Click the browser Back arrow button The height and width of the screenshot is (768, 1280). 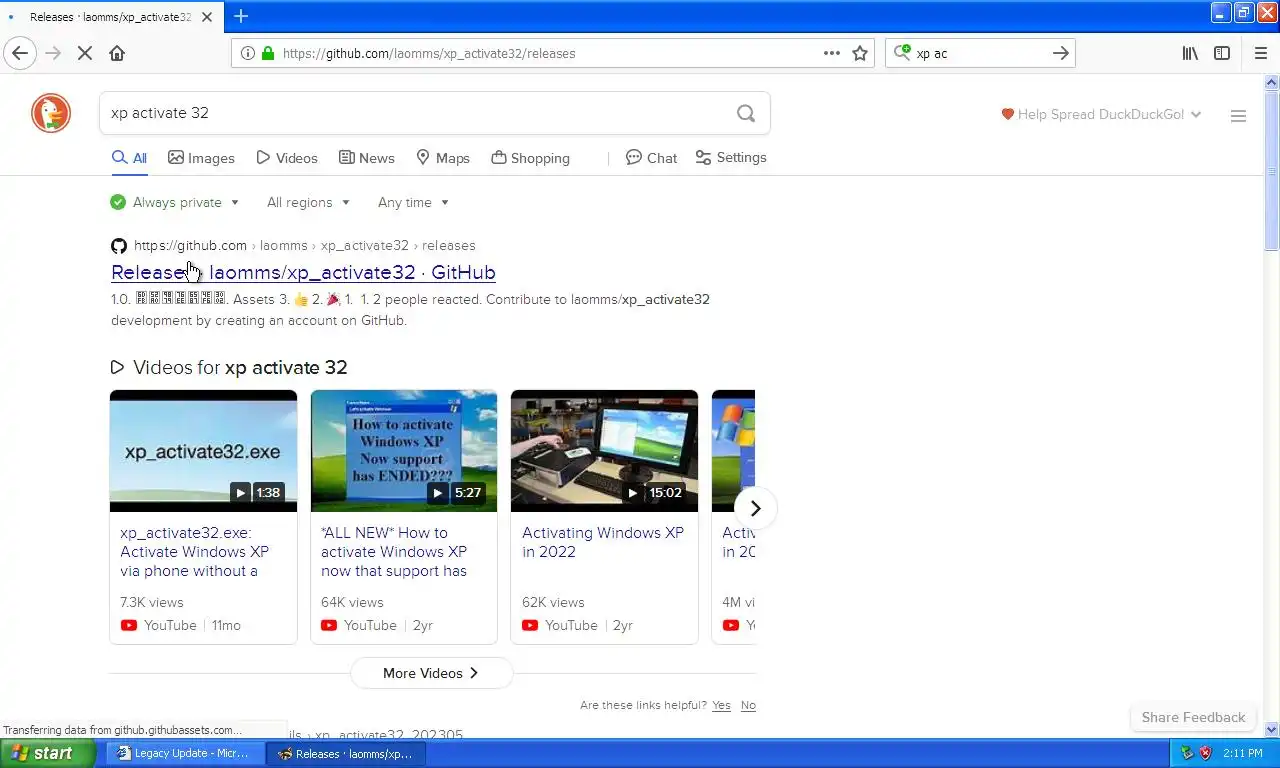pos(20,53)
